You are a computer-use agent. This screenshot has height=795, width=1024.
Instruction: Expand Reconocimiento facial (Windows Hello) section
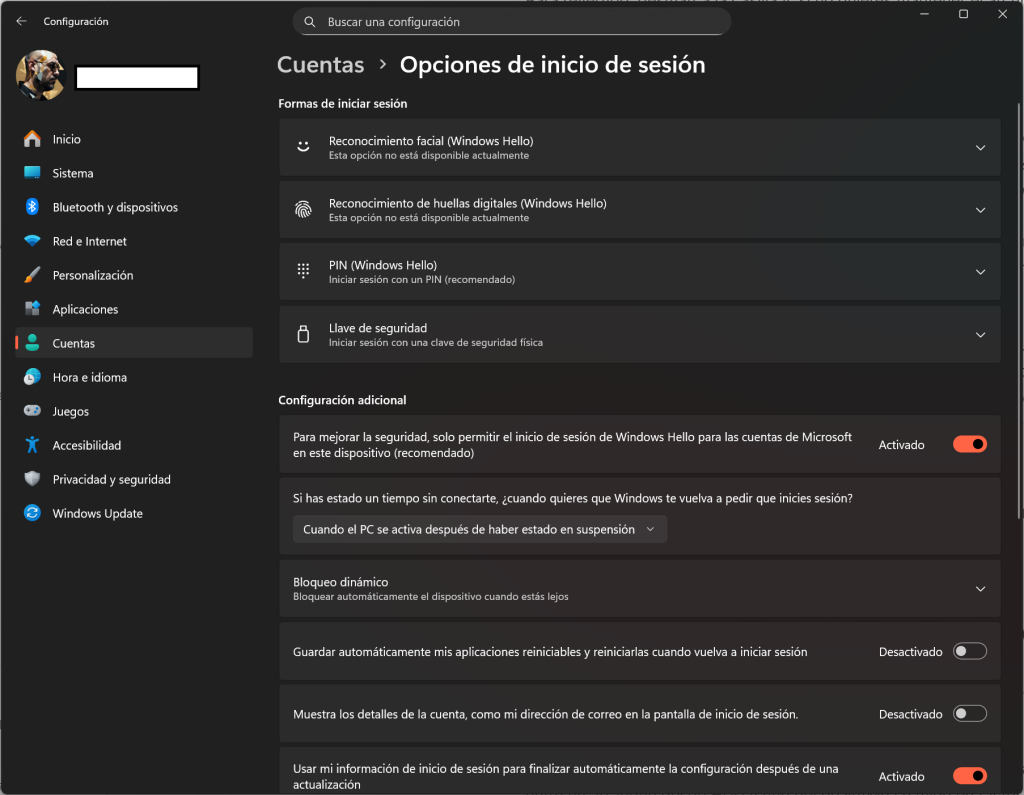(980, 148)
